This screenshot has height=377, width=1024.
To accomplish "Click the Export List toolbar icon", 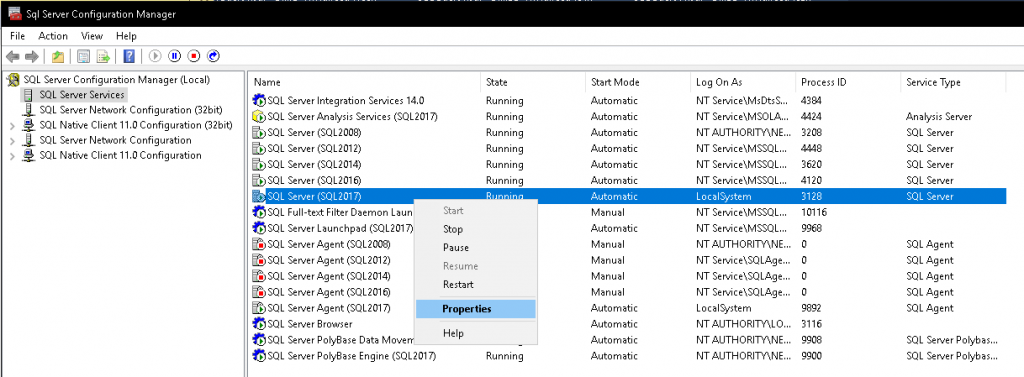I will [103, 57].
